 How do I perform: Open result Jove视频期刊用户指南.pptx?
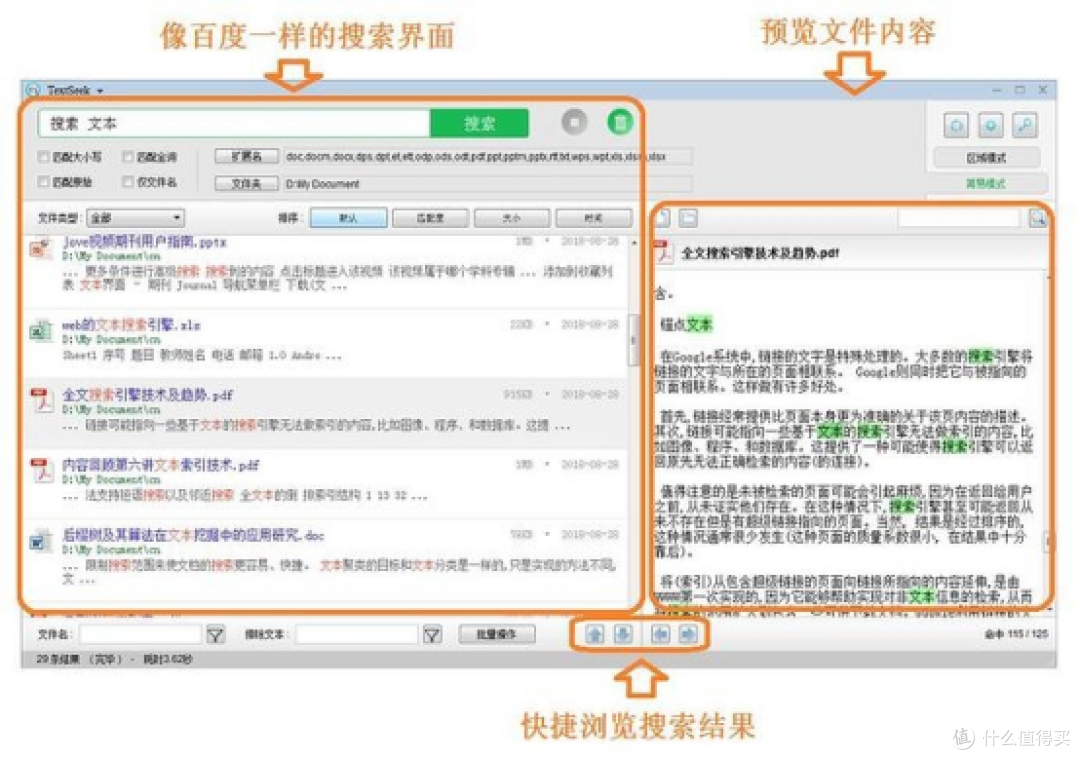pos(144,242)
